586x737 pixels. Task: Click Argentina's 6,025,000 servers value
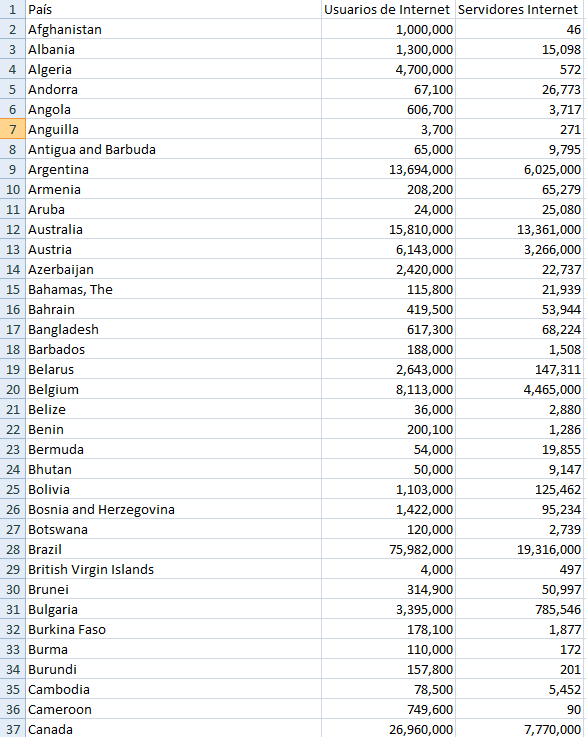click(x=520, y=169)
